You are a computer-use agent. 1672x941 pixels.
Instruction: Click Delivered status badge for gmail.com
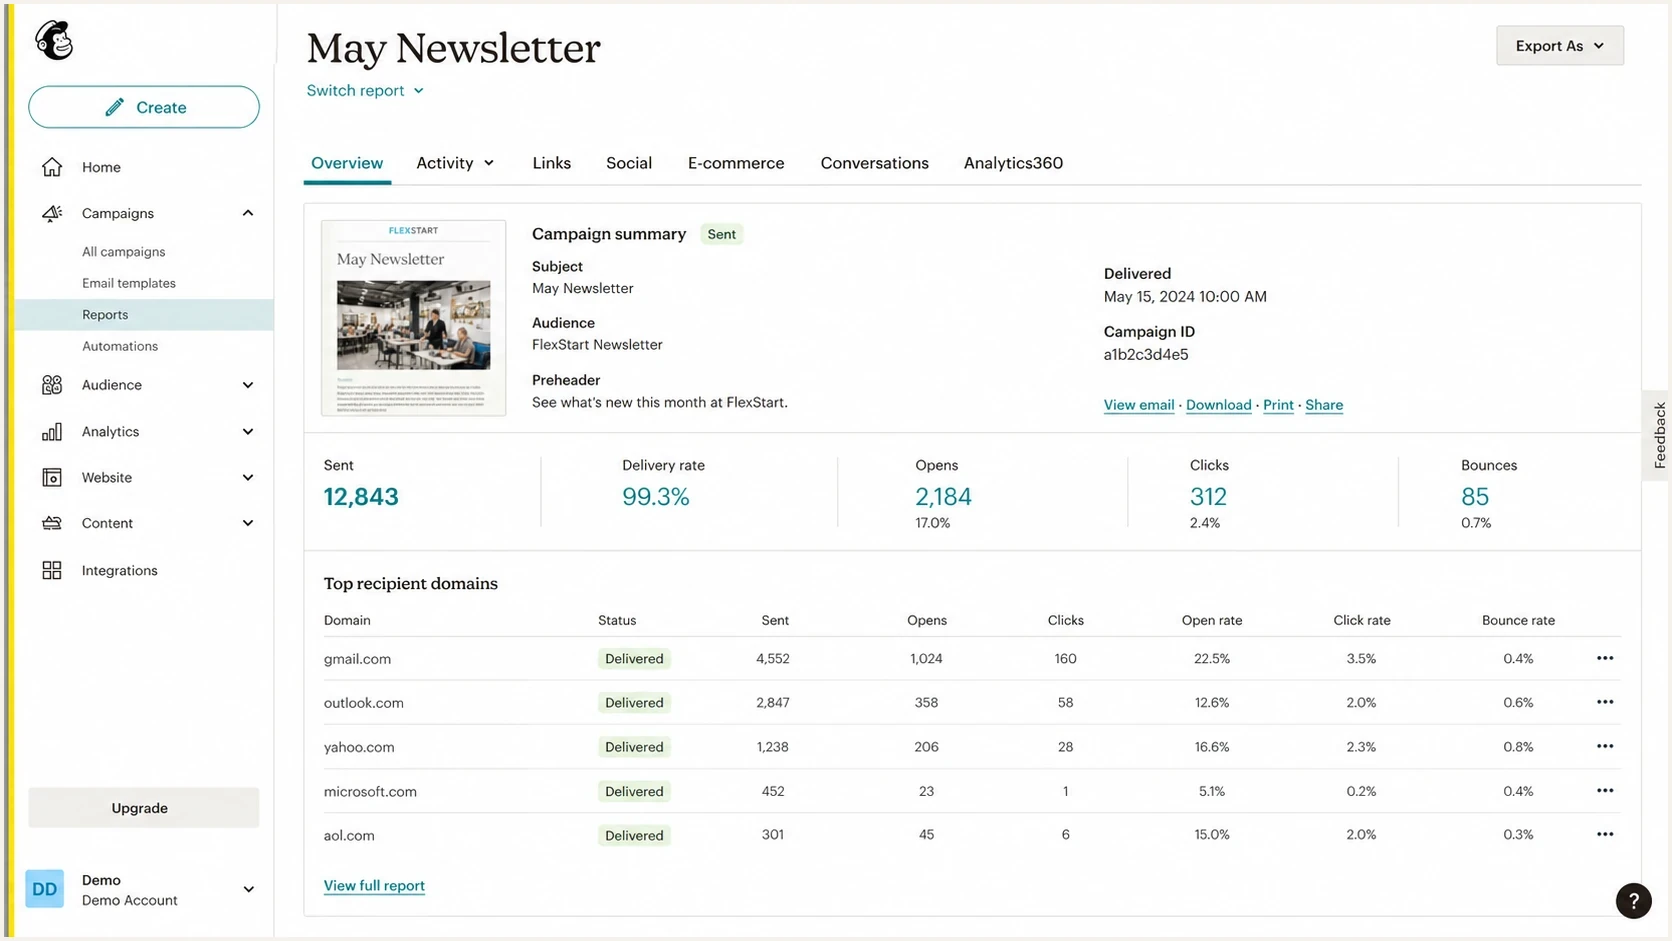(634, 659)
